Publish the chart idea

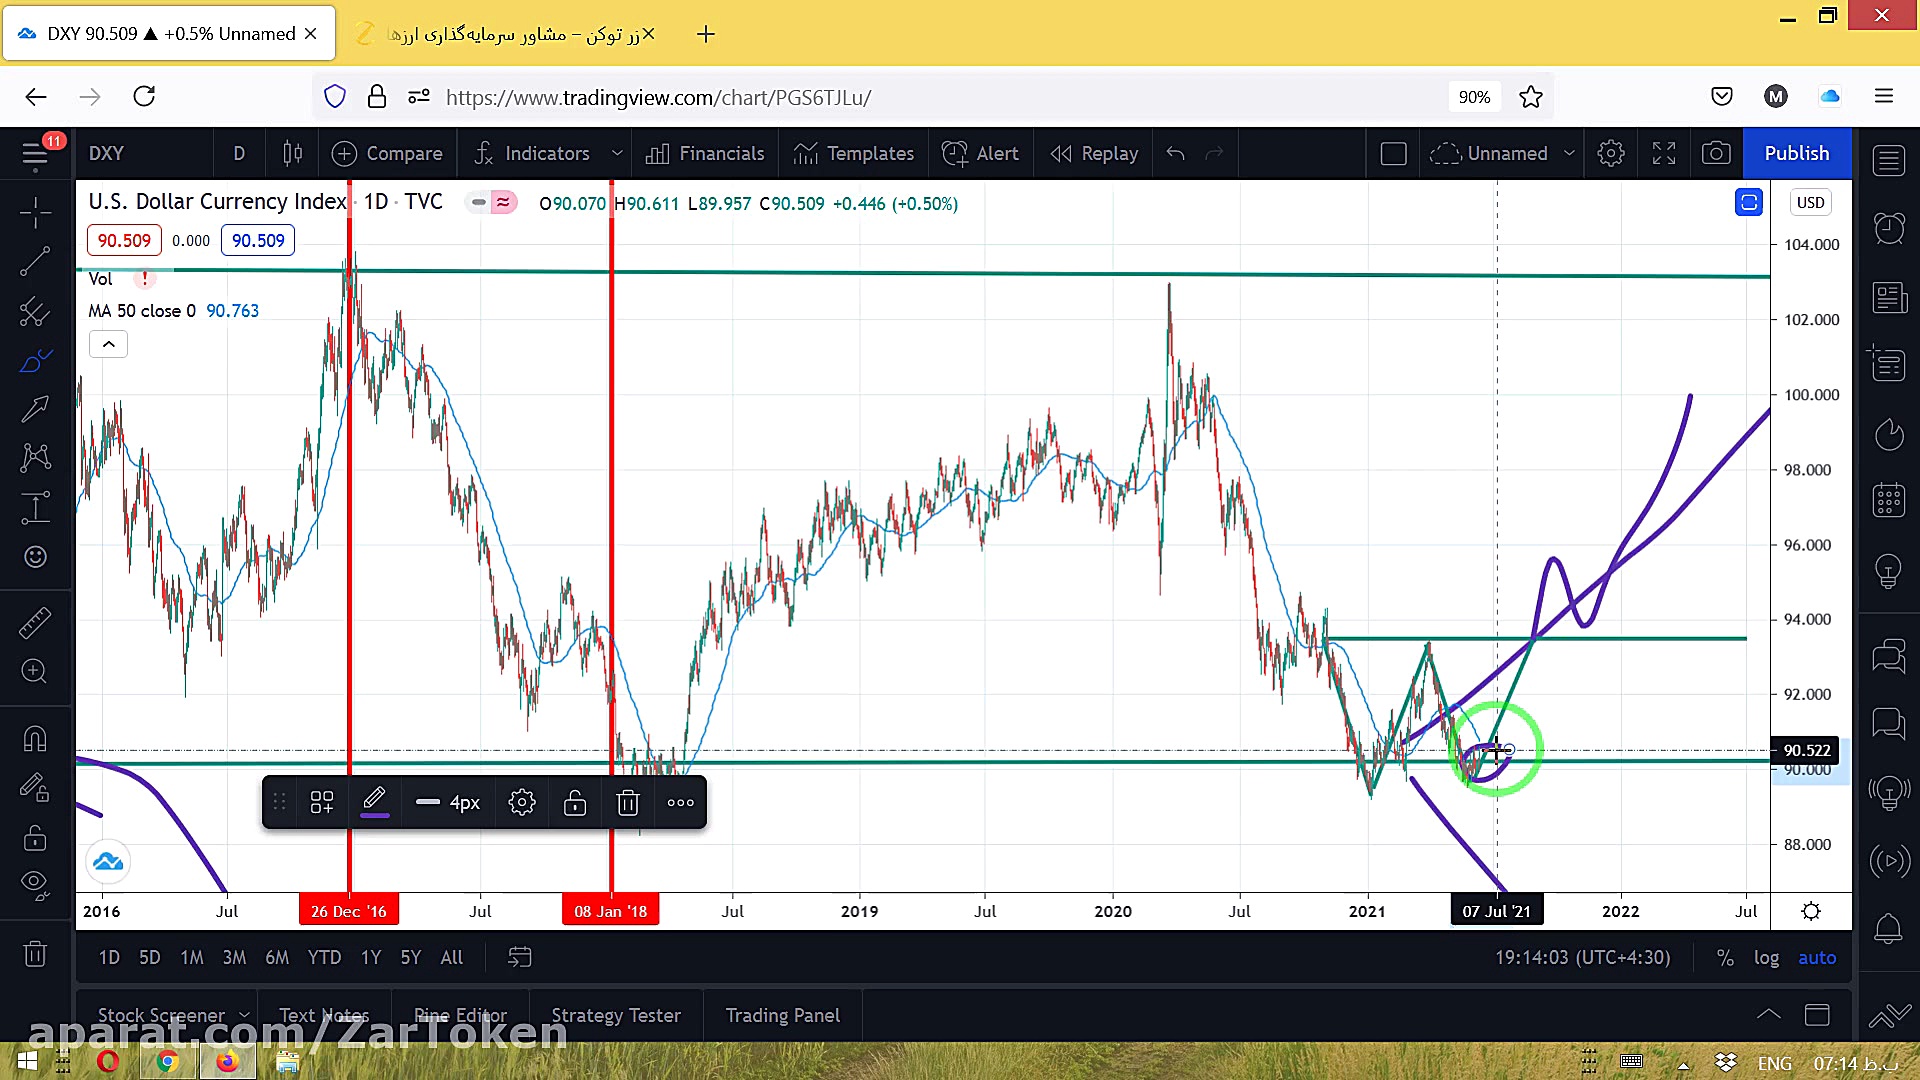(1797, 153)
